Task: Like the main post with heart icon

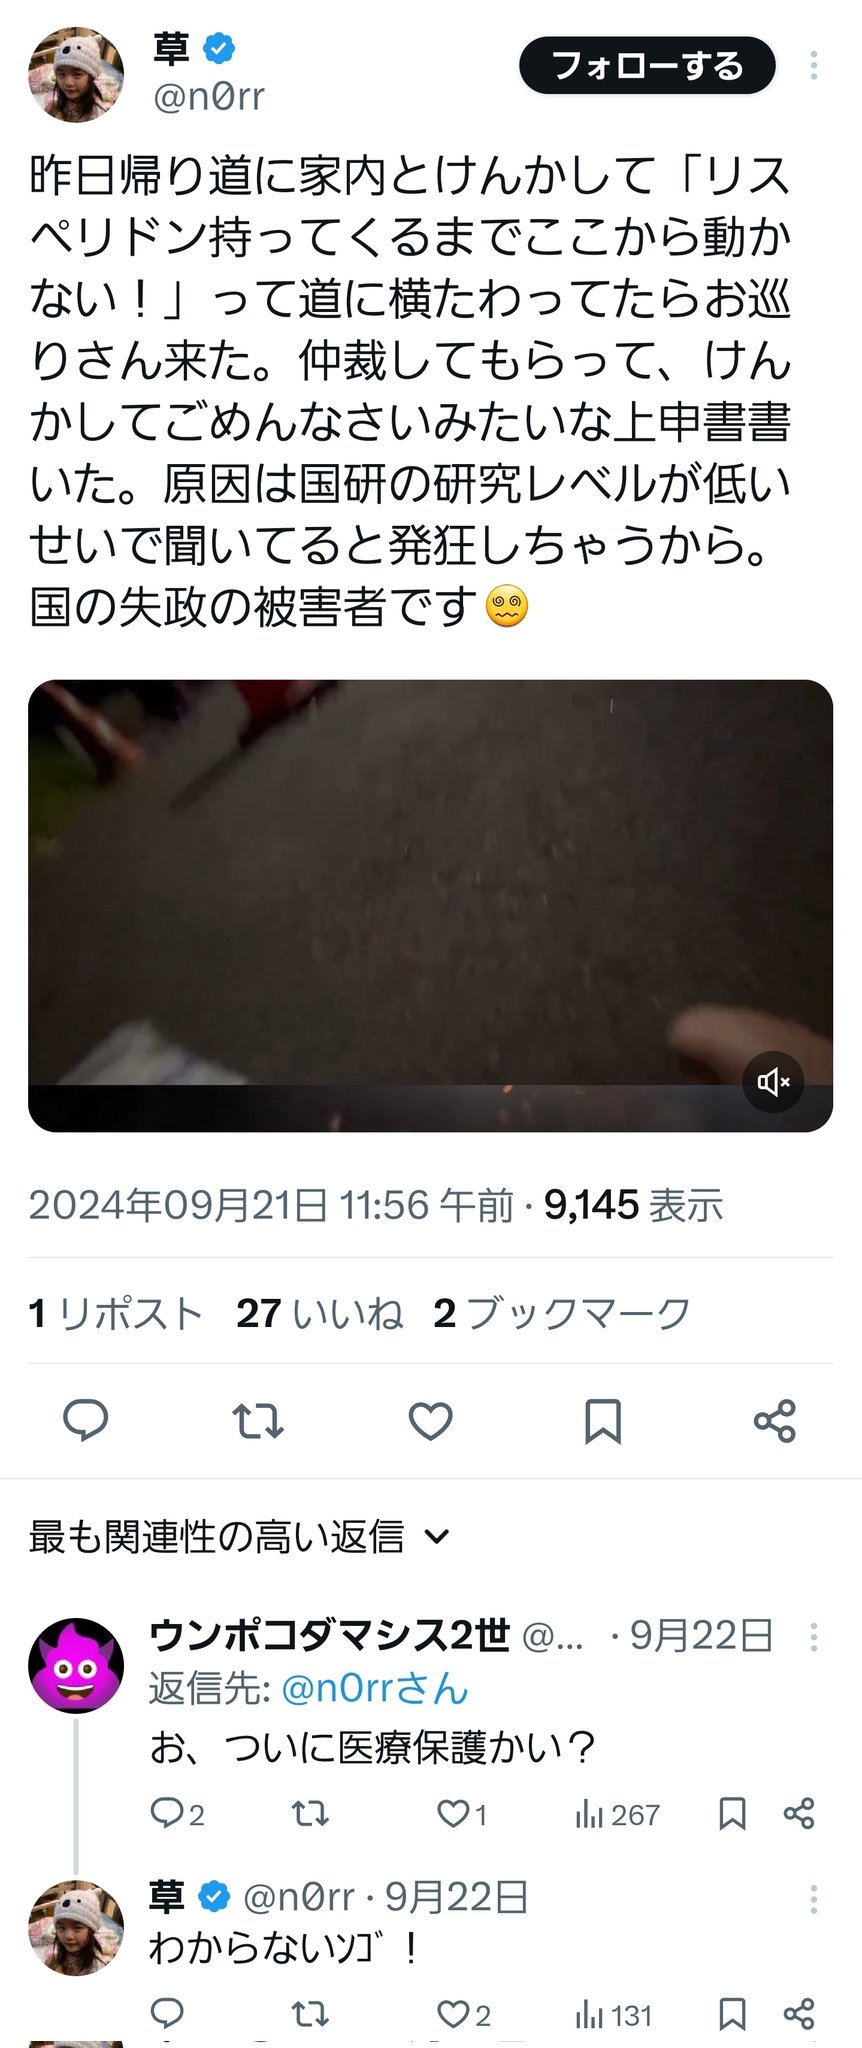Action: 431,1421
